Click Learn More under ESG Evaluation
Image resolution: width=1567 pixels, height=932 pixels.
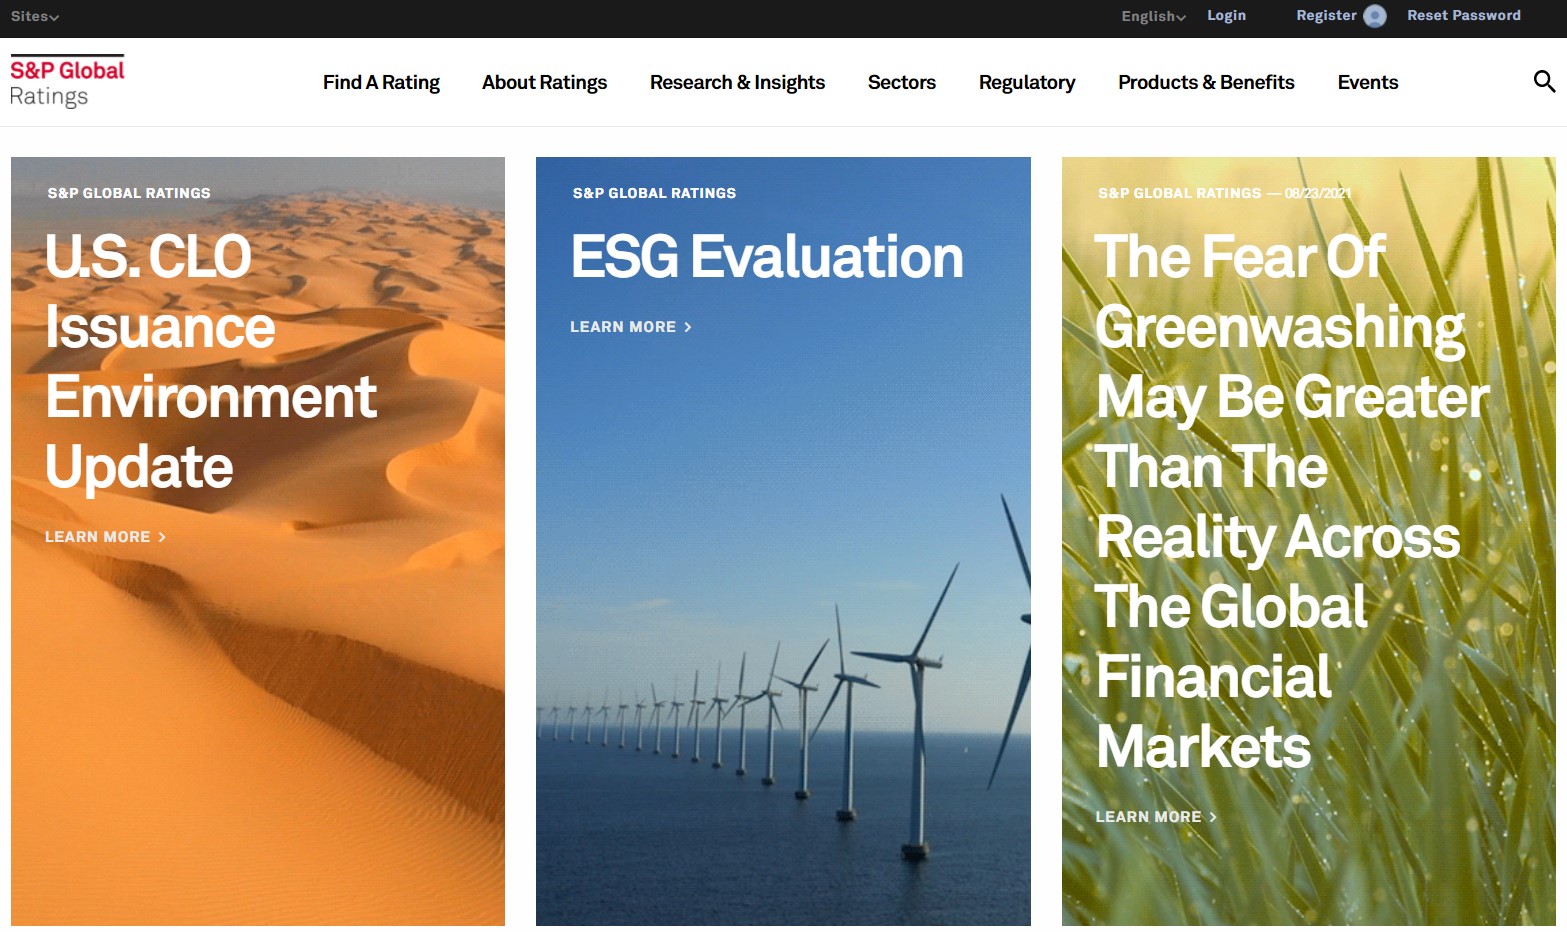pos(630,327)
